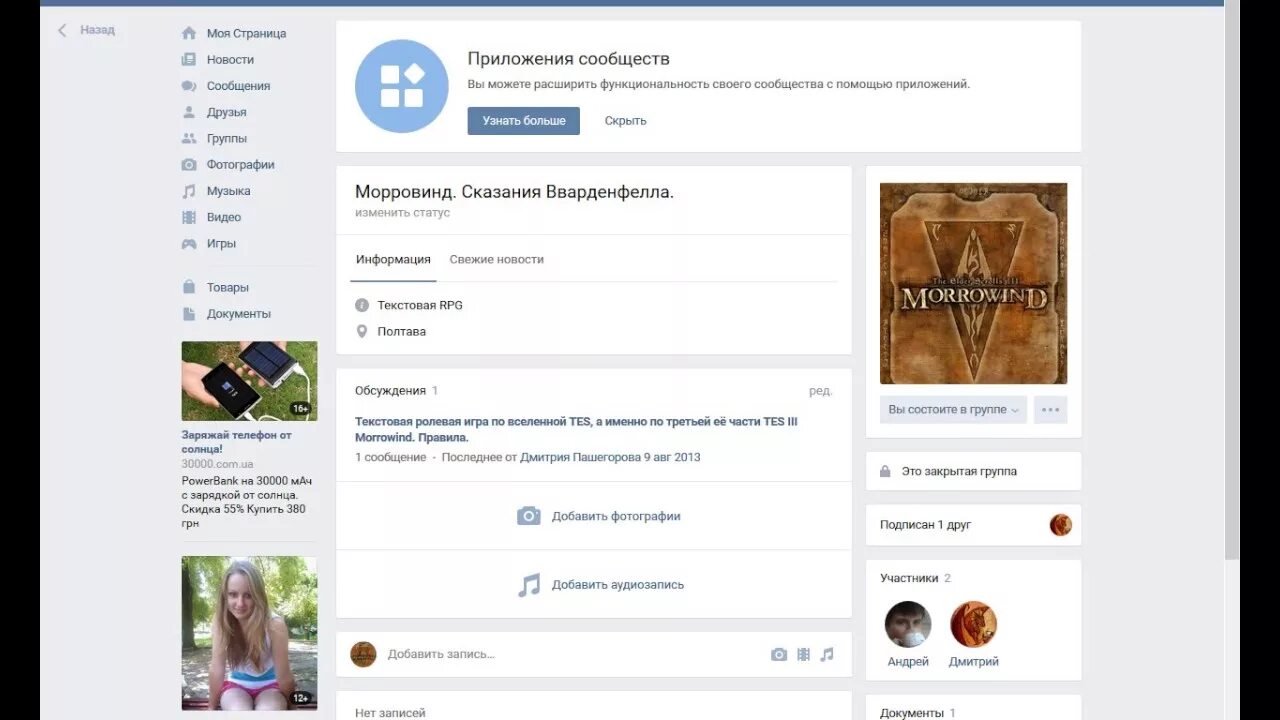
Task: Click the lock icon of closed group
Action: (x=885, y=471)
